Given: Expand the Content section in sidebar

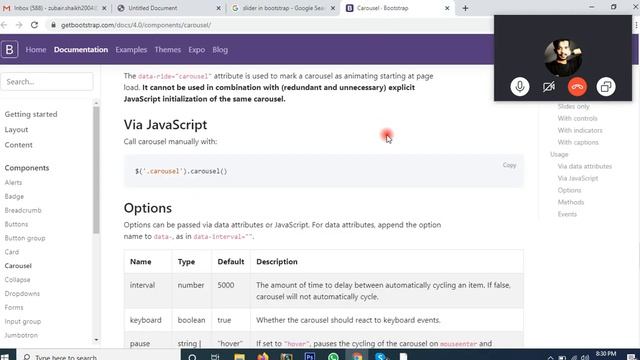Looking at the screenshot, I should tap(18, 145).
